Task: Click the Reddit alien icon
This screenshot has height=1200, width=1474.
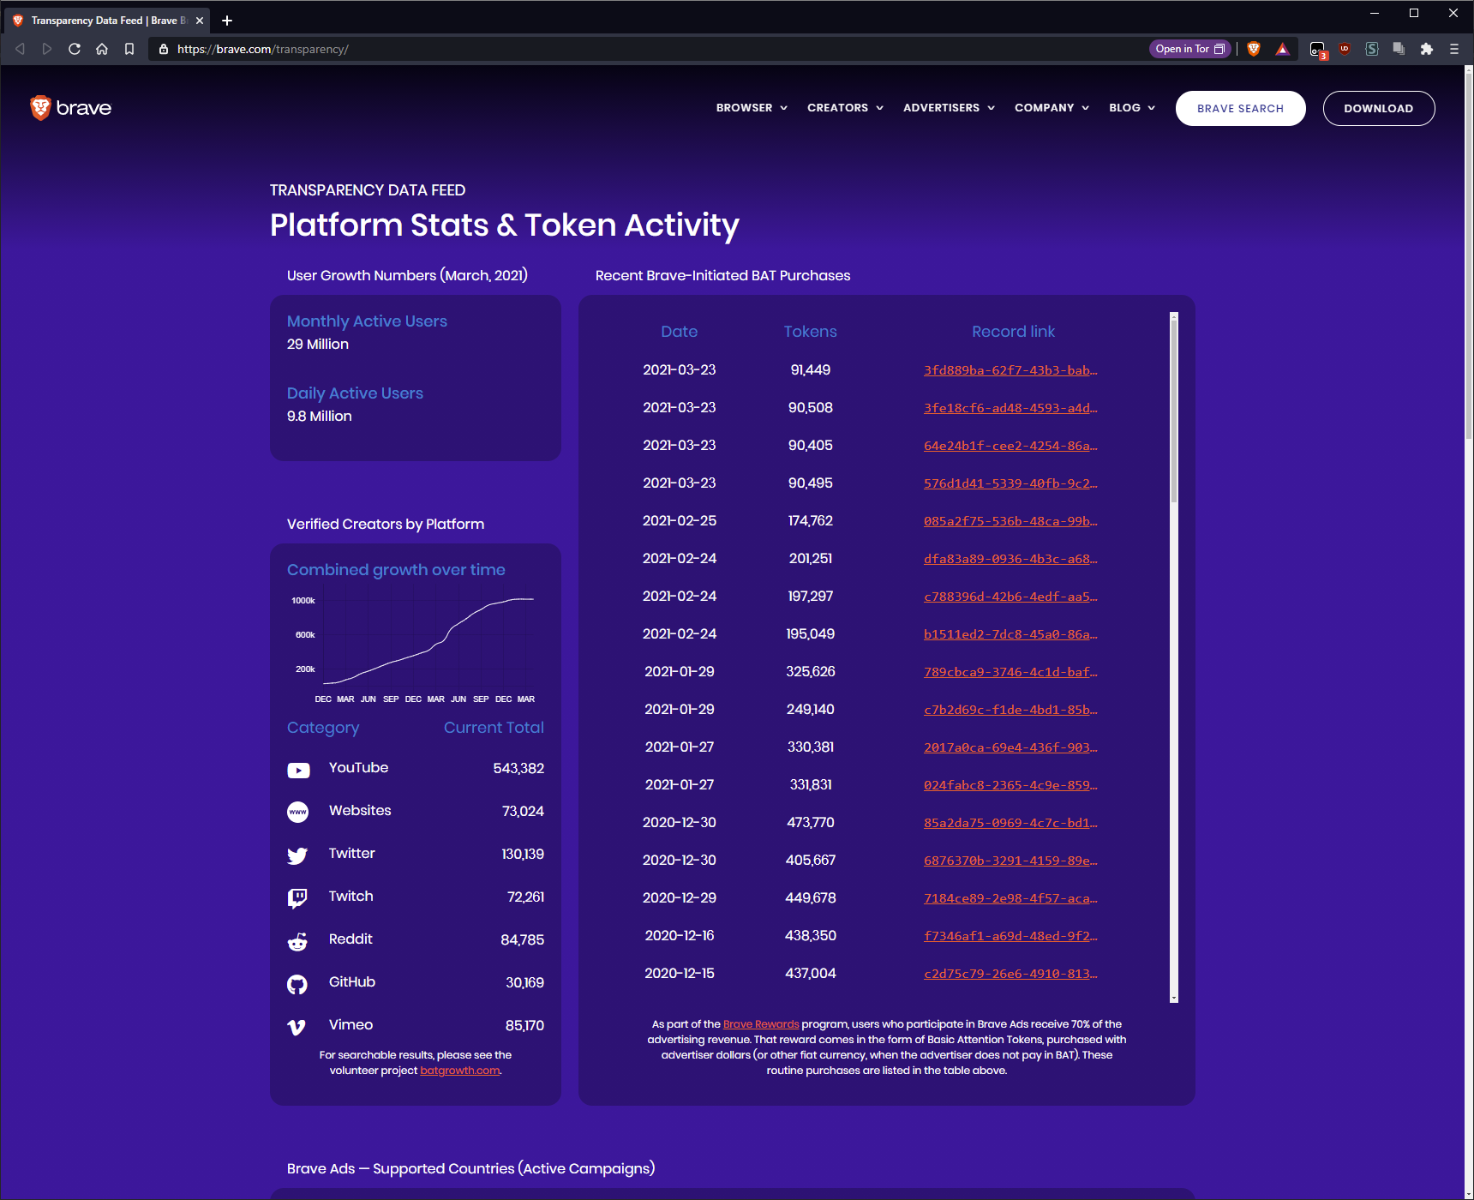Action: pos(298,941)
